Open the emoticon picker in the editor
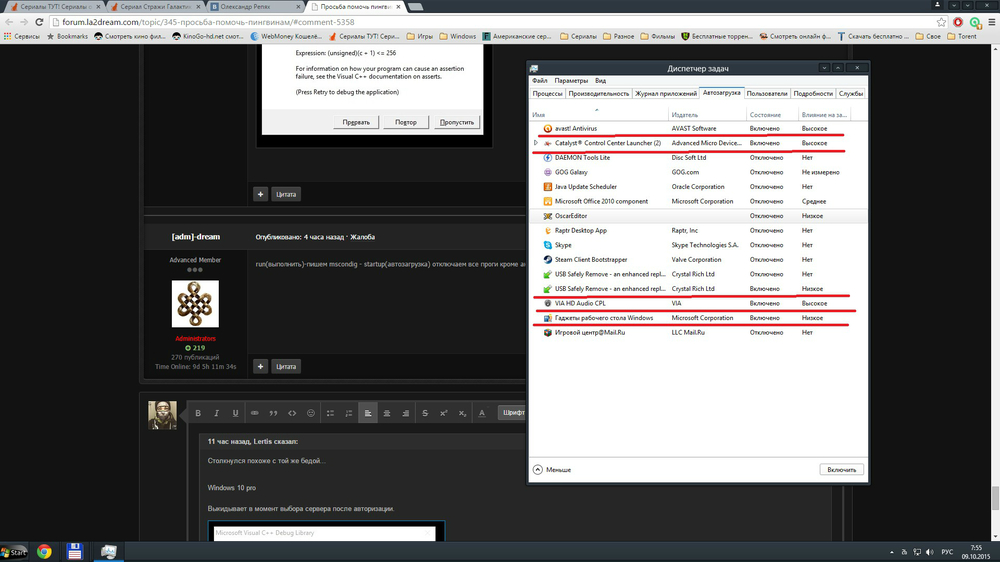This screenshot has height=562, width=1000. pos(311,413)
